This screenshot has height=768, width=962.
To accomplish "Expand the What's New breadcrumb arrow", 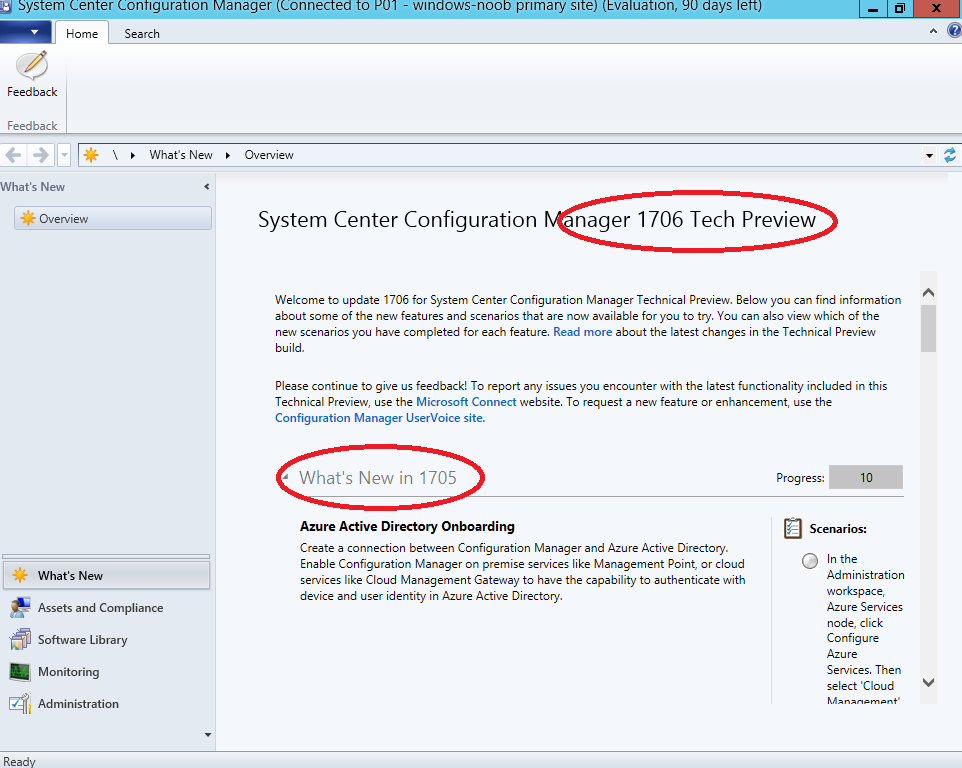I will click(x=228, y=155).
